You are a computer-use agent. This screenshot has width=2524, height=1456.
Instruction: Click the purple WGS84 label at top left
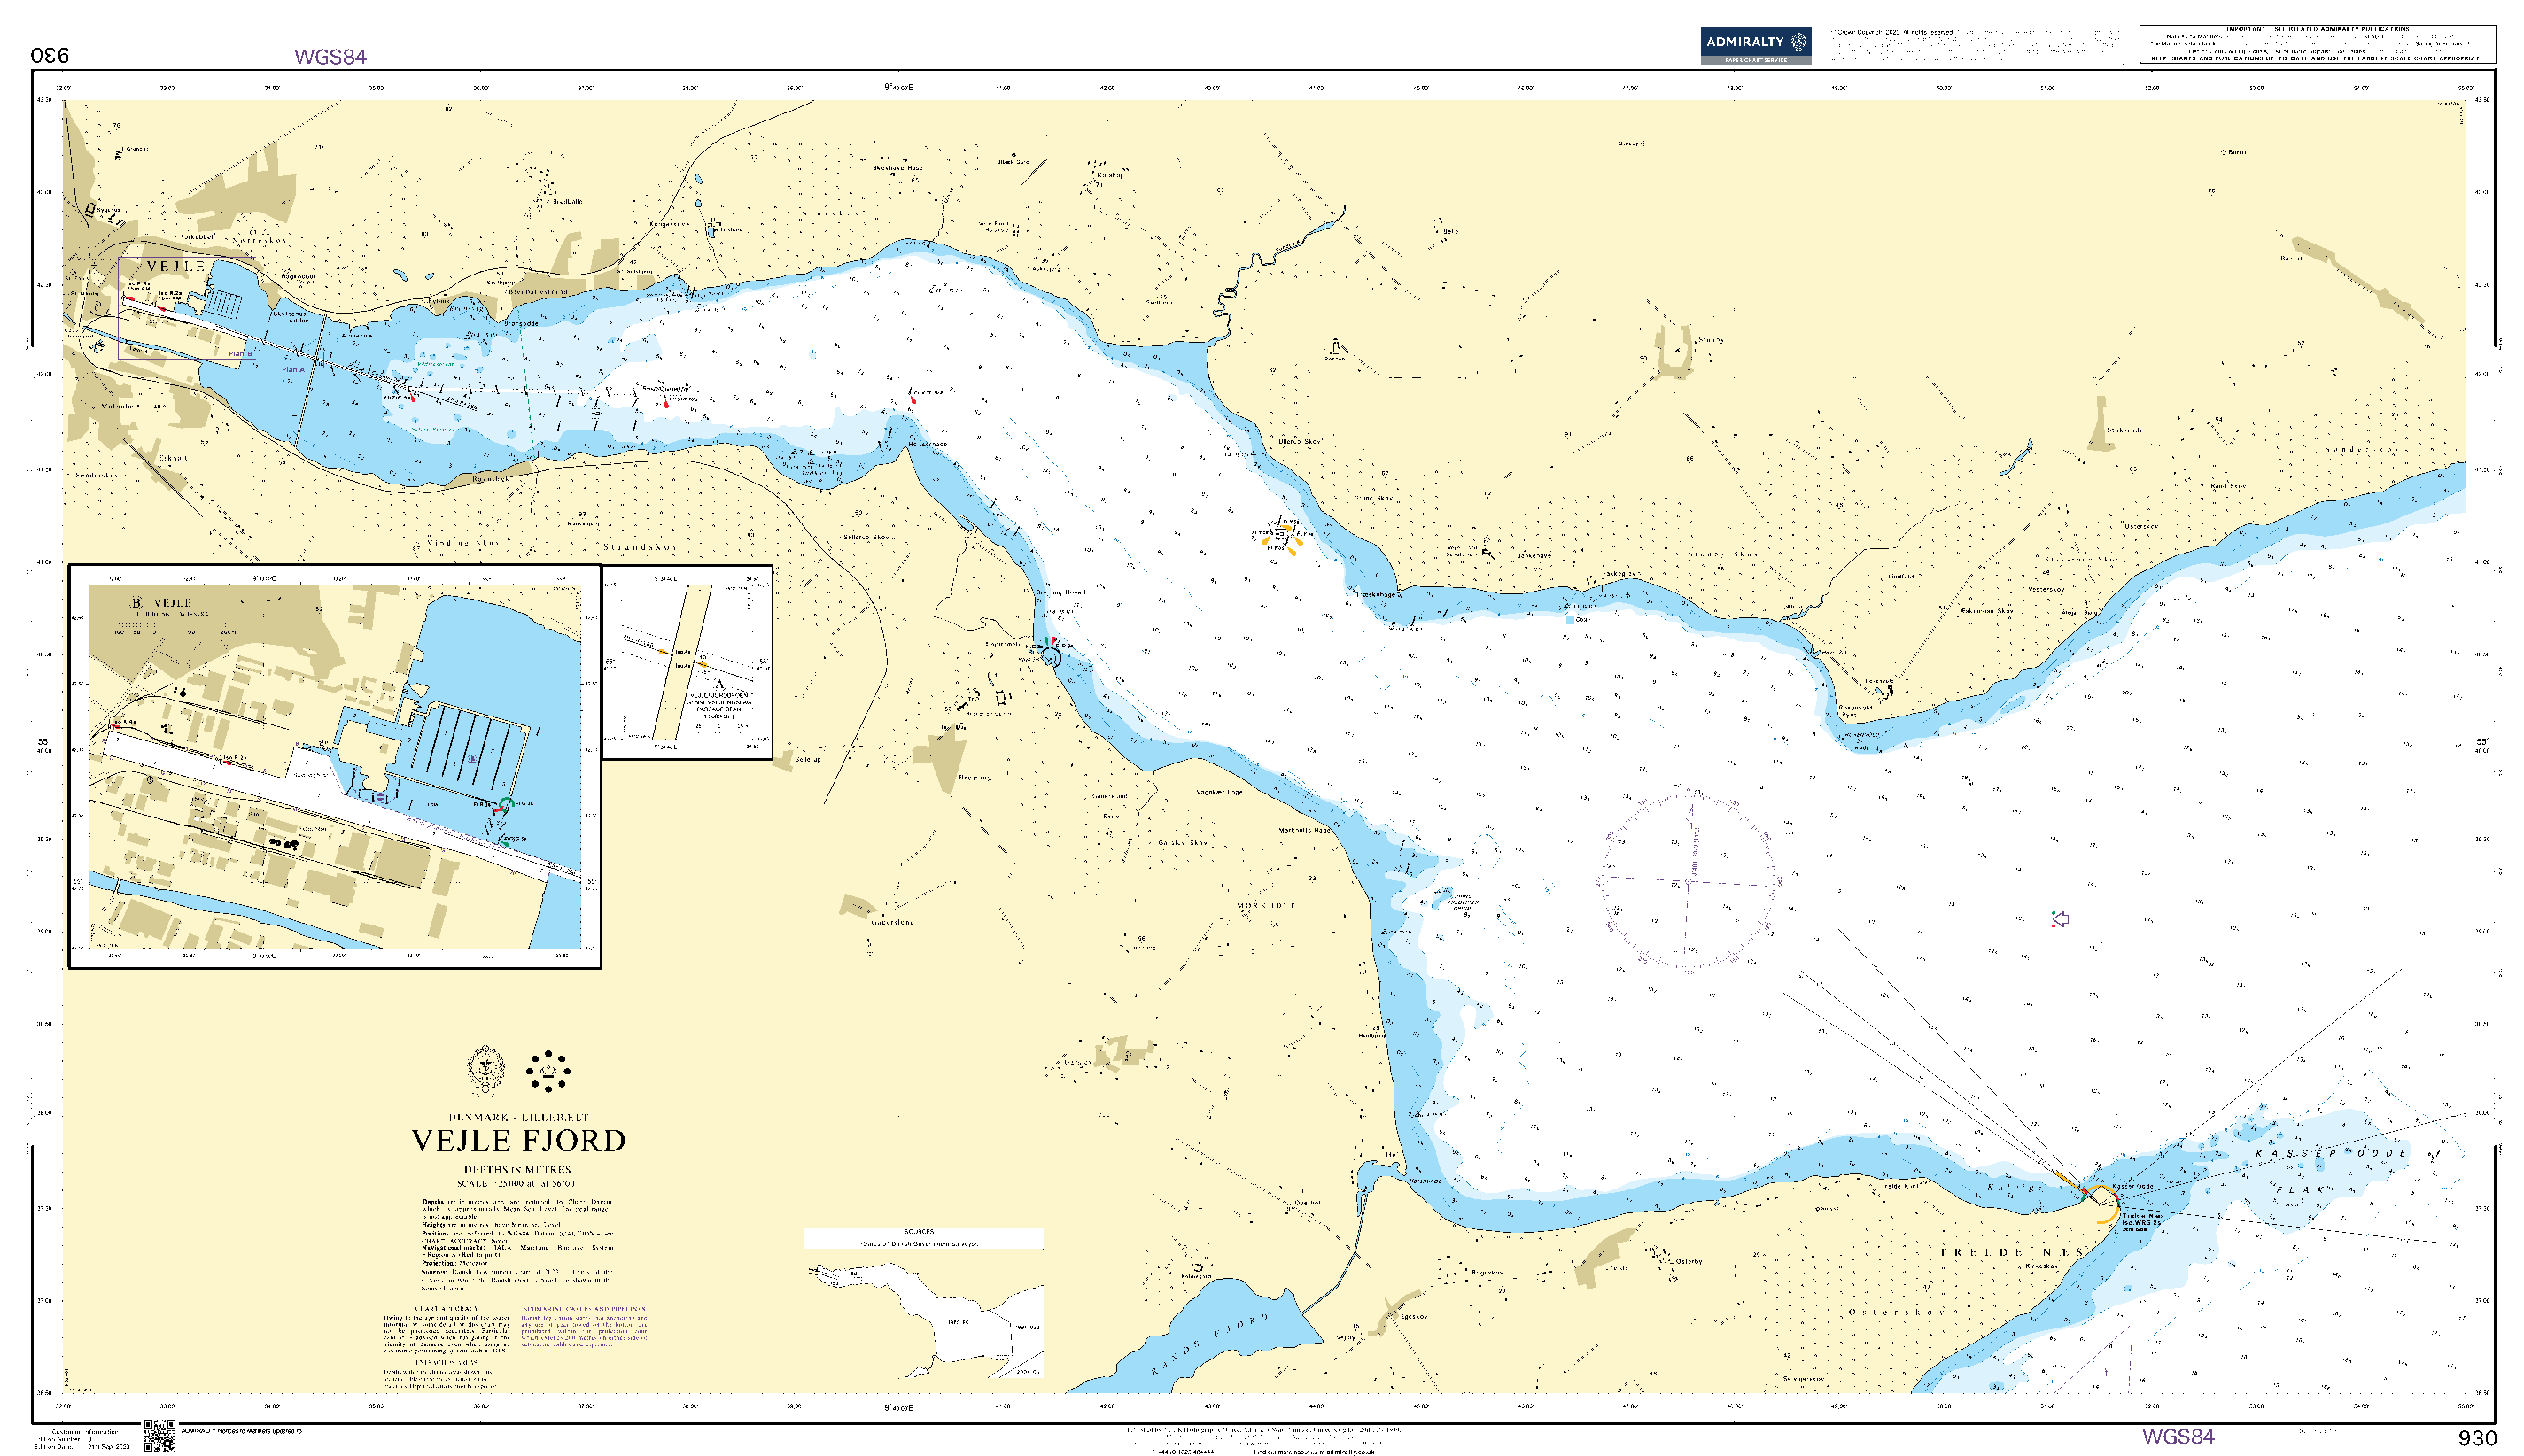330,57
